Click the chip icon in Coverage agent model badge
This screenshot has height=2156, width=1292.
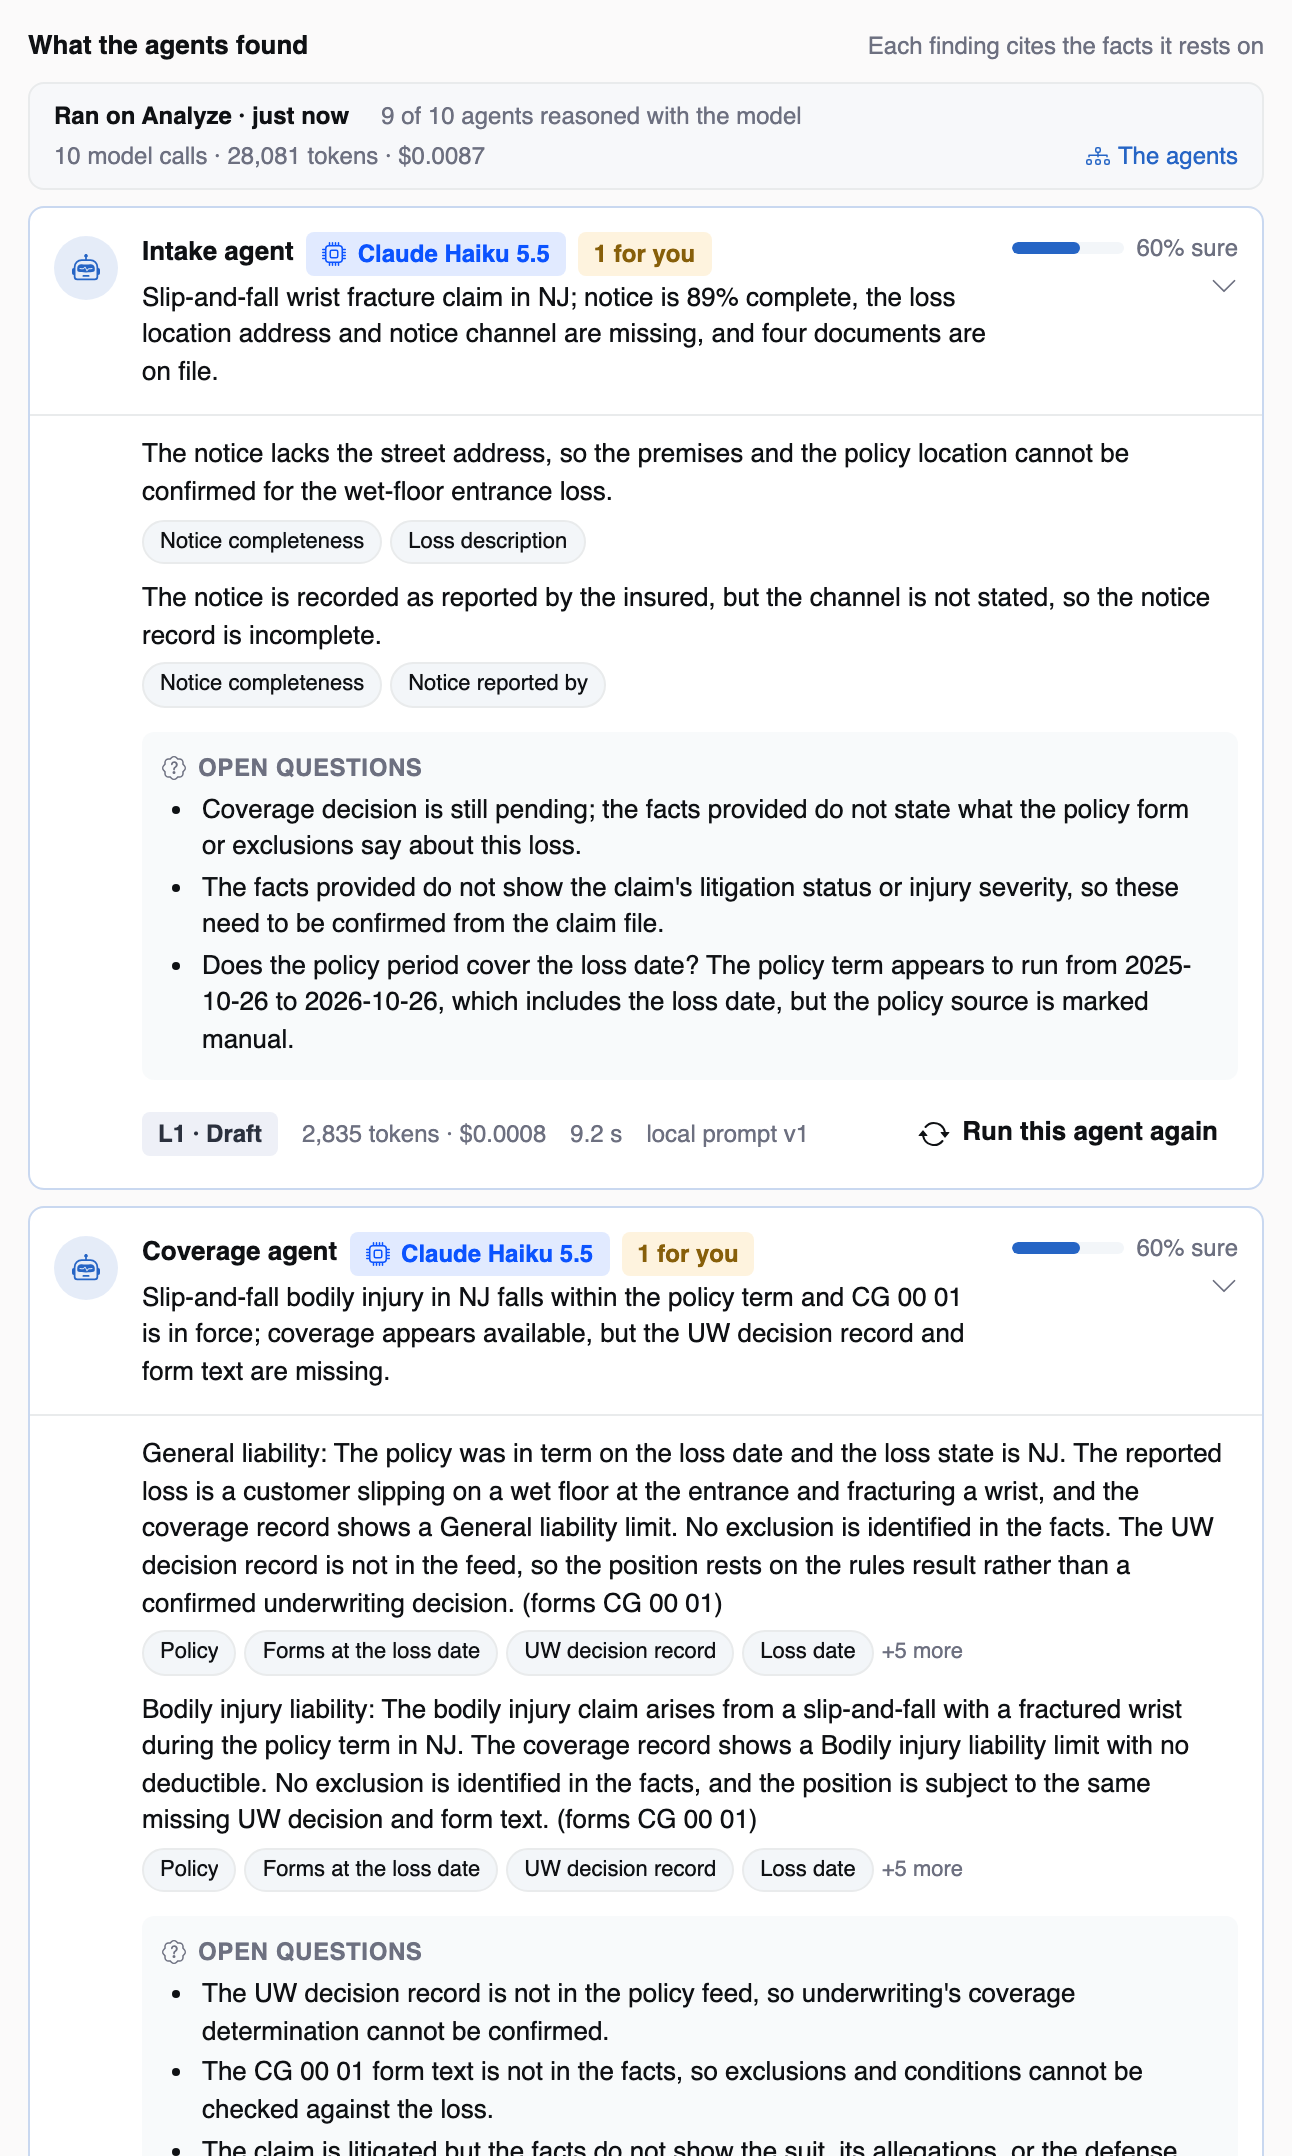[x=378, y=1254]
